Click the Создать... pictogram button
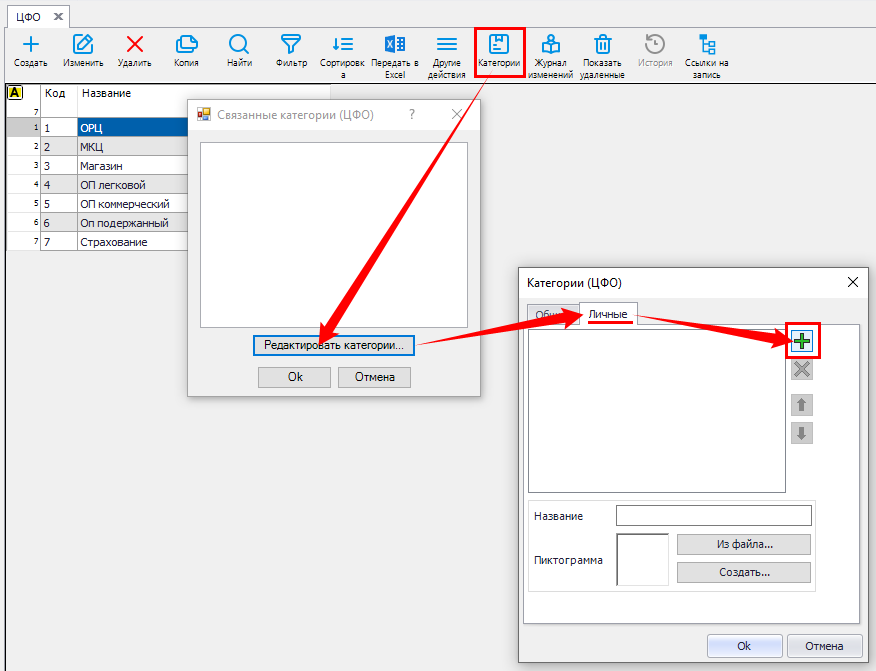Screen dimensions: 876x671 click(743, 573)
